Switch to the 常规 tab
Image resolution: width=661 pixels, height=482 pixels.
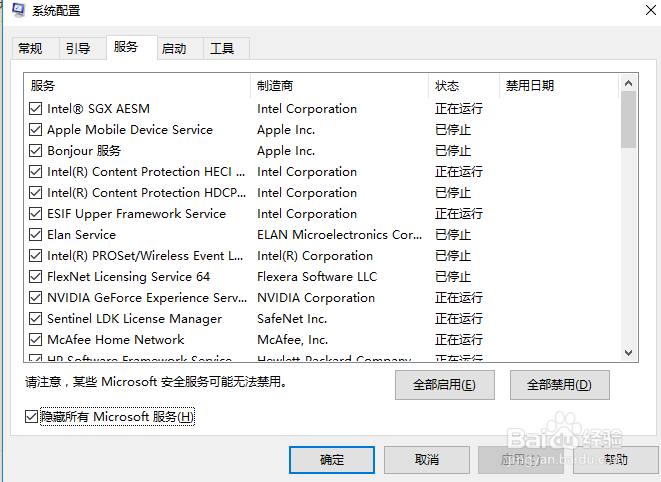tap(35, 48)
